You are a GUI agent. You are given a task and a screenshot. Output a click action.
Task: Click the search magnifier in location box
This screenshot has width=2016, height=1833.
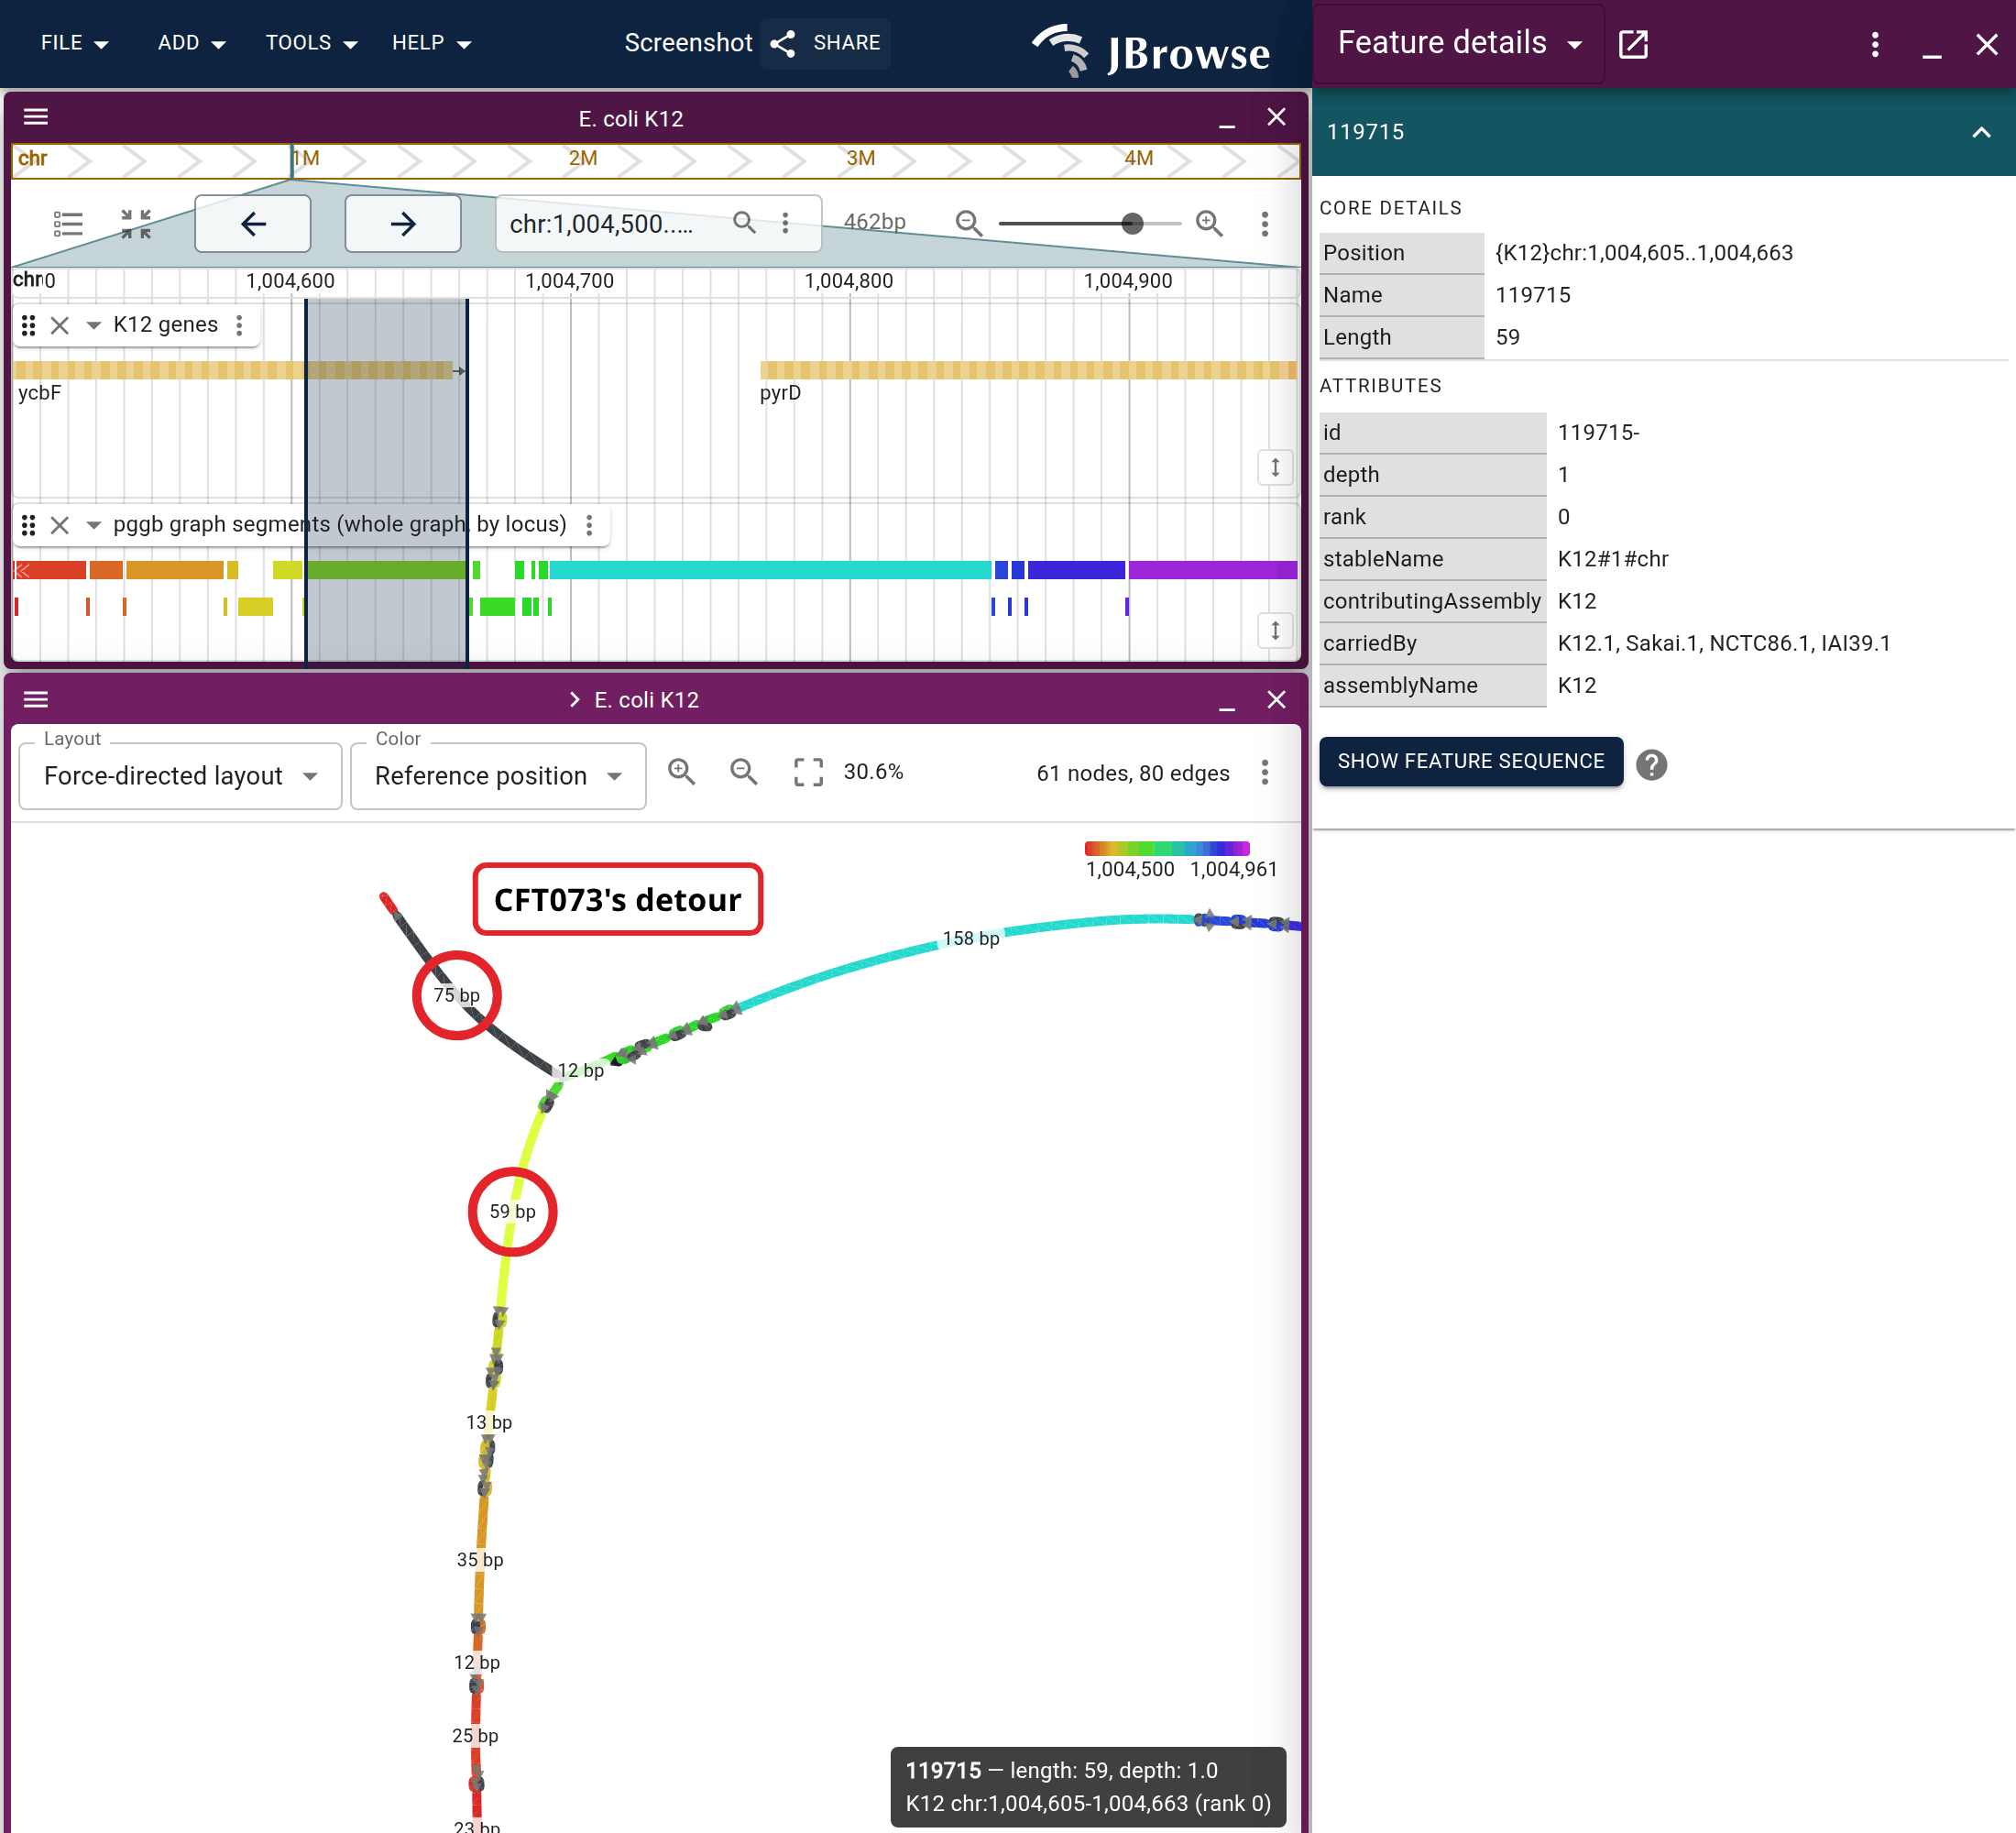[744, 222]
